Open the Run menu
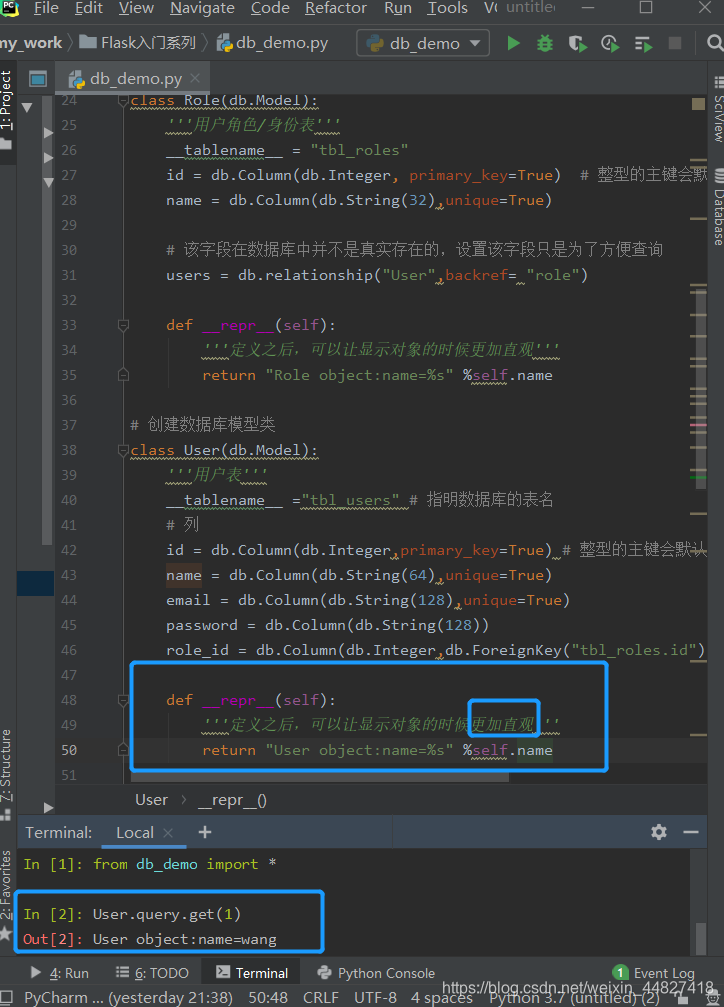The image size is (724, 1007). point(398,8)
